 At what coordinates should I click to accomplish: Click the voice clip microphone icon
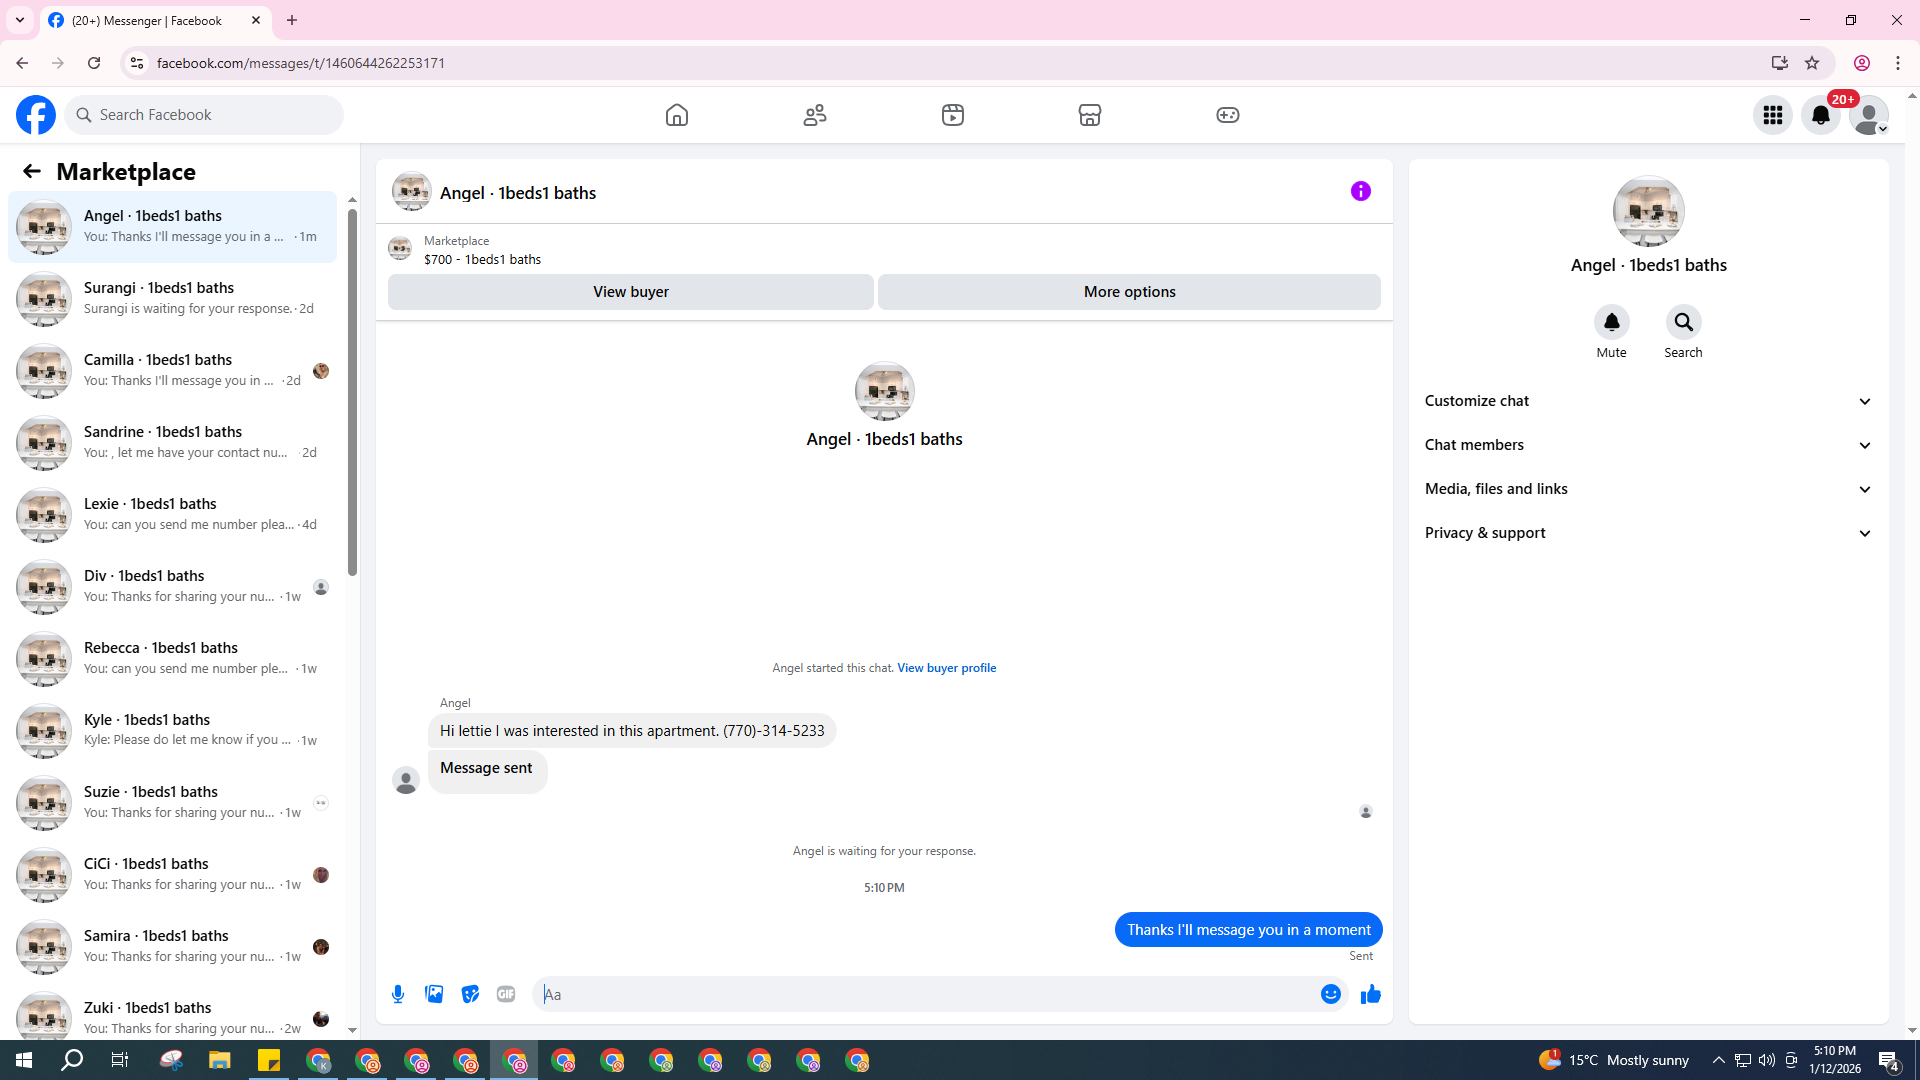click(x=398, y=994)
